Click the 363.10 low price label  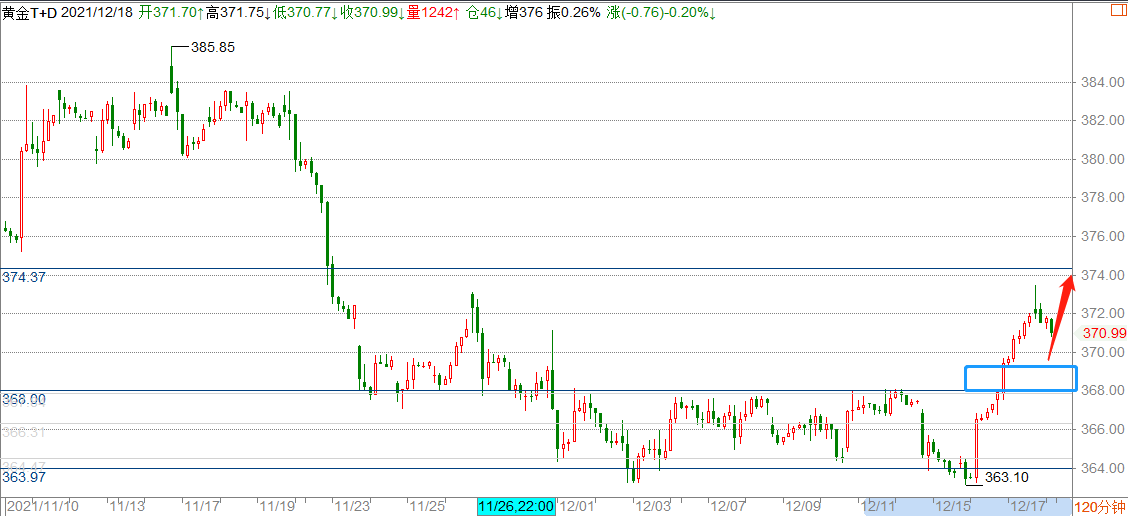(x=1007, y=477)
